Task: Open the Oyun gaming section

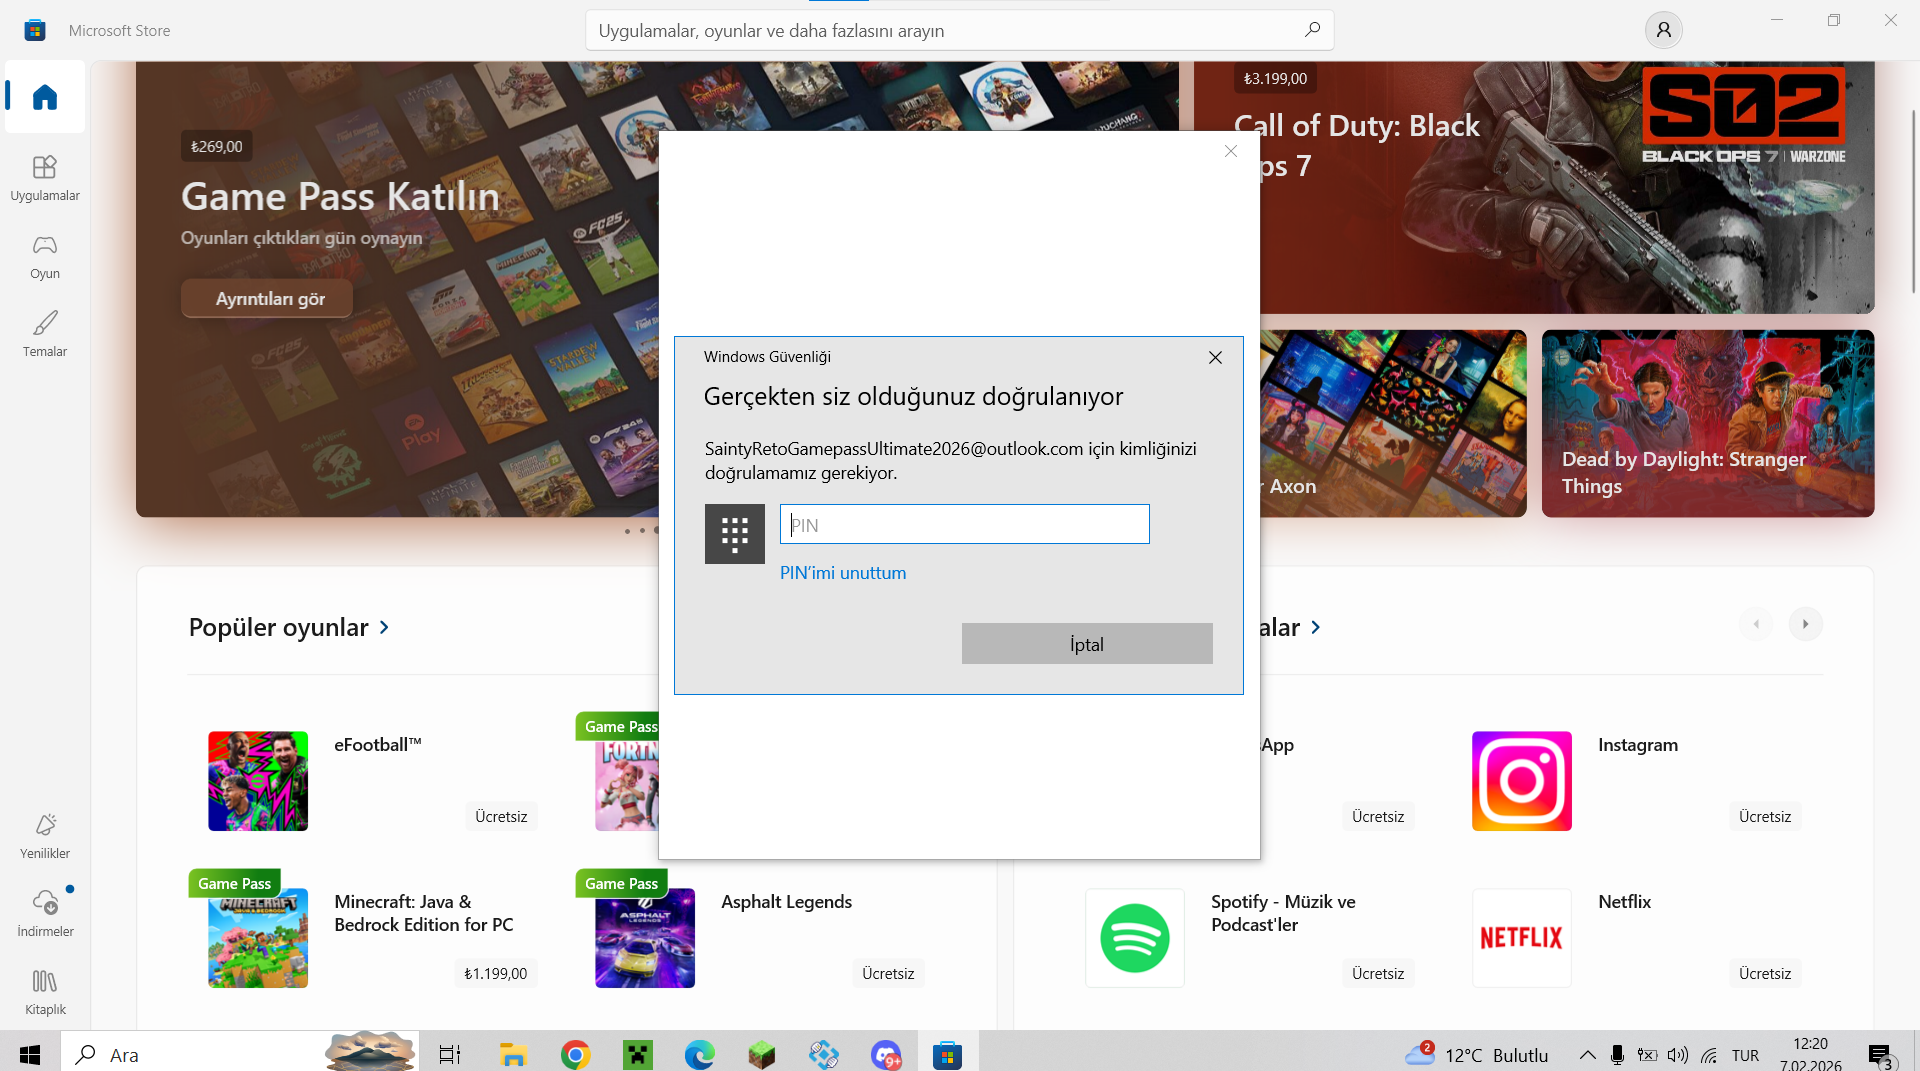Action: pos(45,256)
